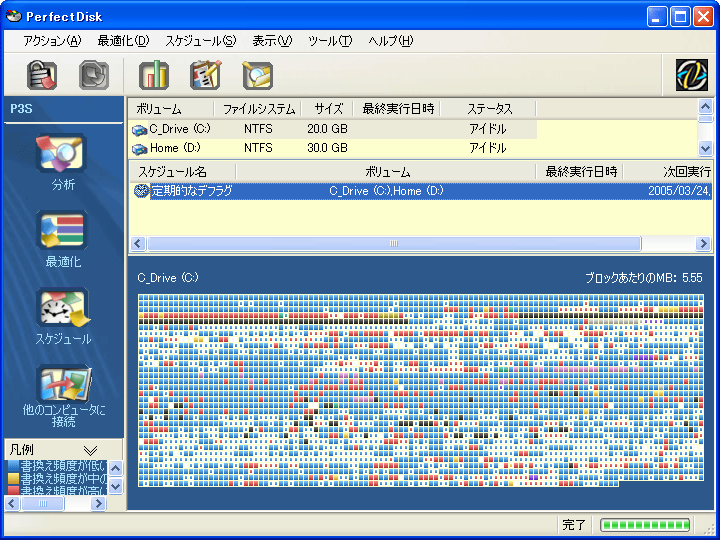
Task: Click the NTFS cell of Home (D:)
Action: pos(258,148)
